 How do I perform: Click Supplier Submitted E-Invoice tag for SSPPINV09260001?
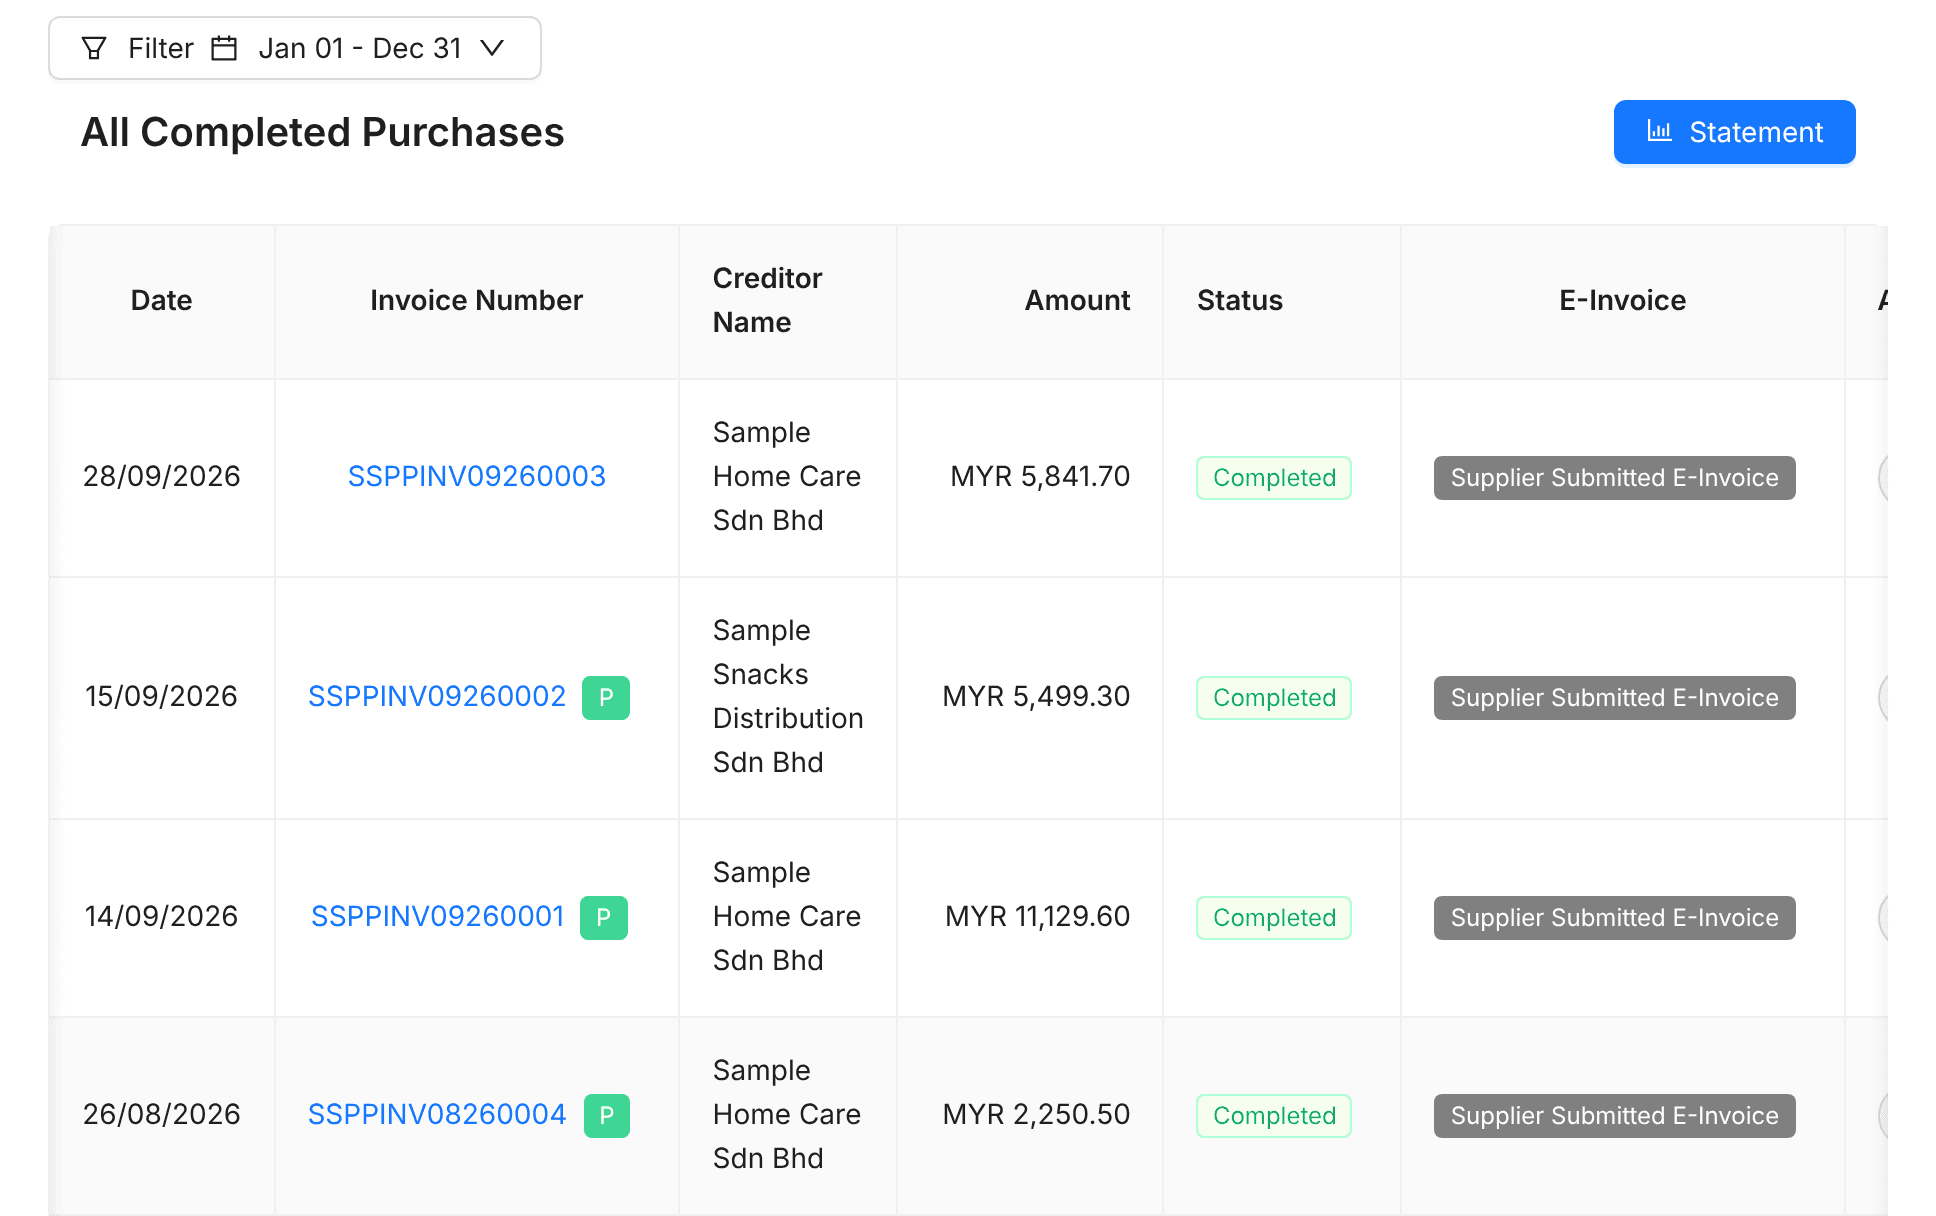1615,918
